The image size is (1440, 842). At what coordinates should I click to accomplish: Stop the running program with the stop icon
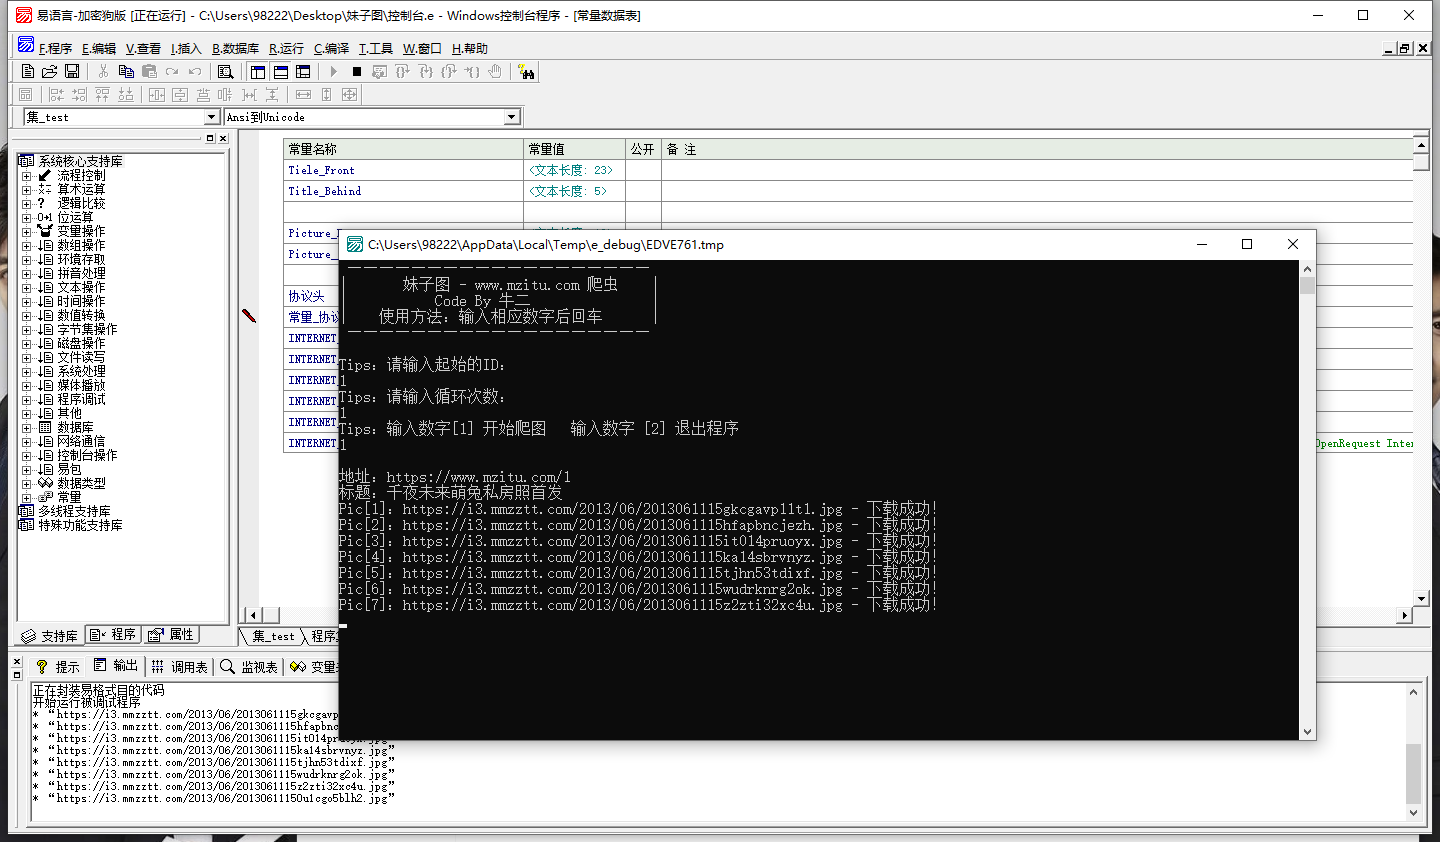356,72
